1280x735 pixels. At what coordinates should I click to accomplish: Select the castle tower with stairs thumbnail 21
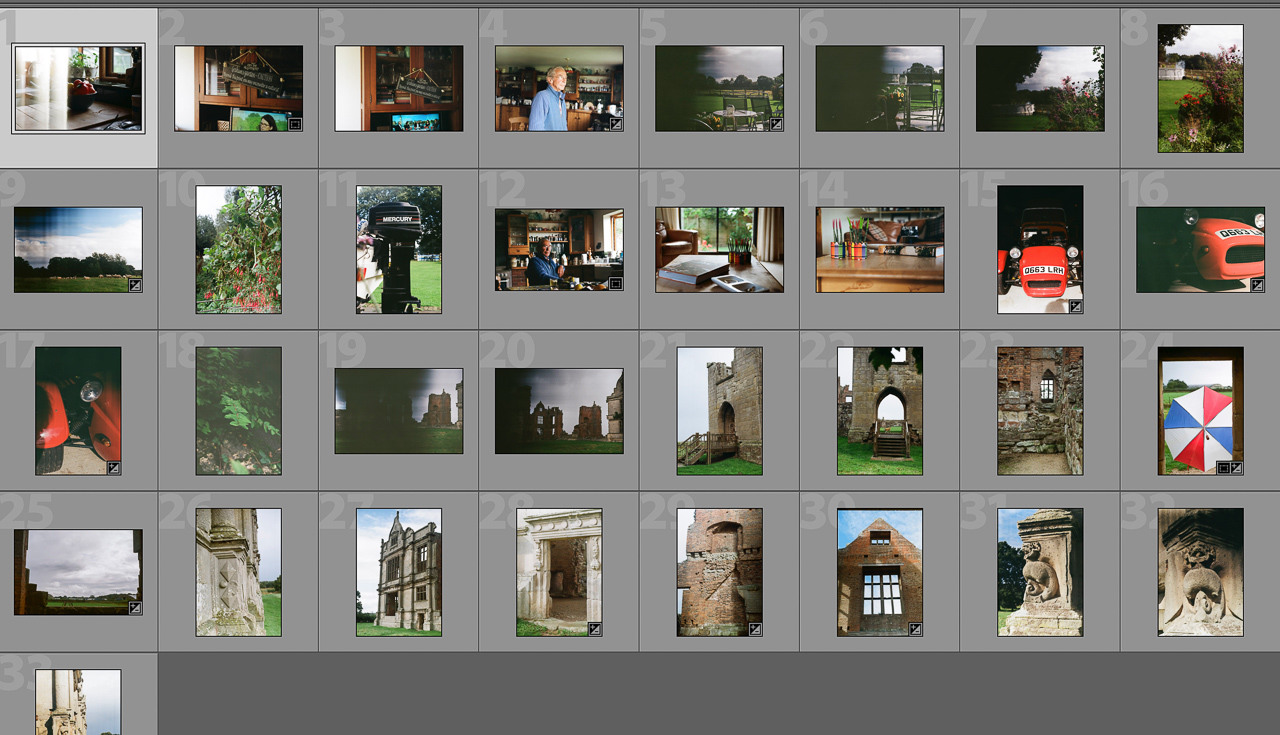tap(719, 410)
